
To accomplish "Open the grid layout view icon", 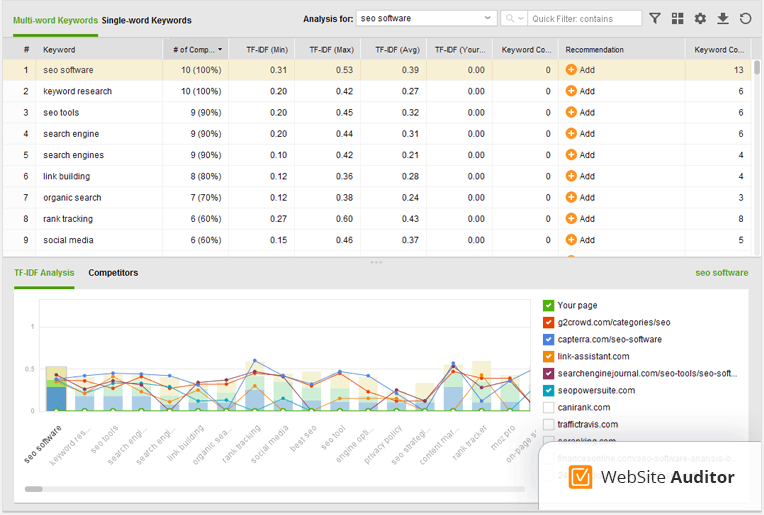I will [678, 19].
